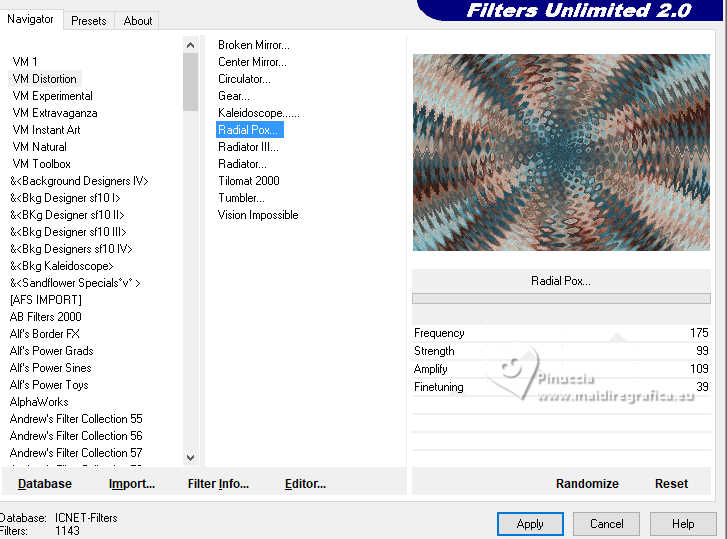Screen dimensions: 727x539
Task: Choose Radiator... filter
Action: tap(242, 164)
